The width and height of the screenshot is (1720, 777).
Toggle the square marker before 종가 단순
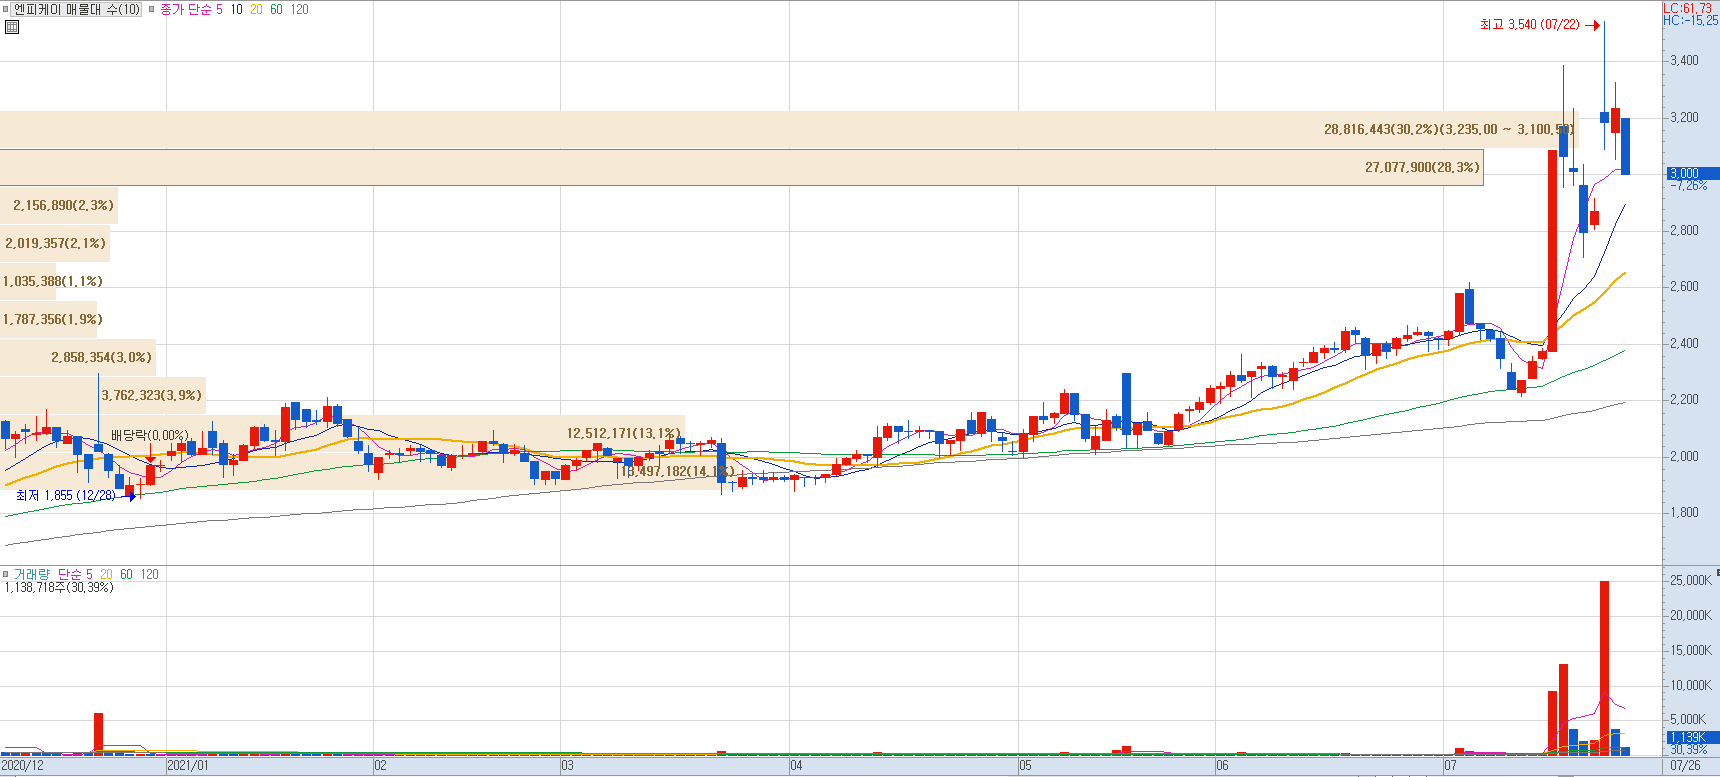[x=152, y=9]
